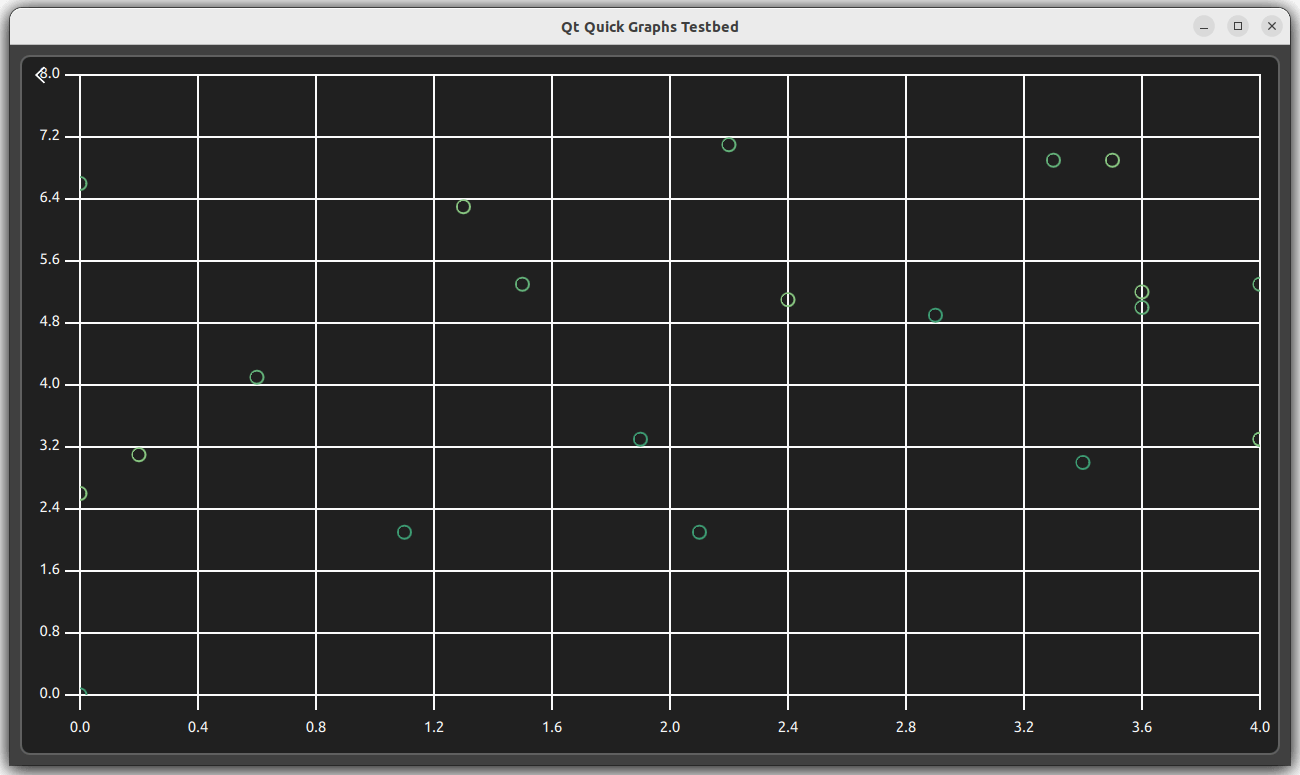Click x-axis label 0.8
Screen dimensions: 1300x775
[316, 728]
